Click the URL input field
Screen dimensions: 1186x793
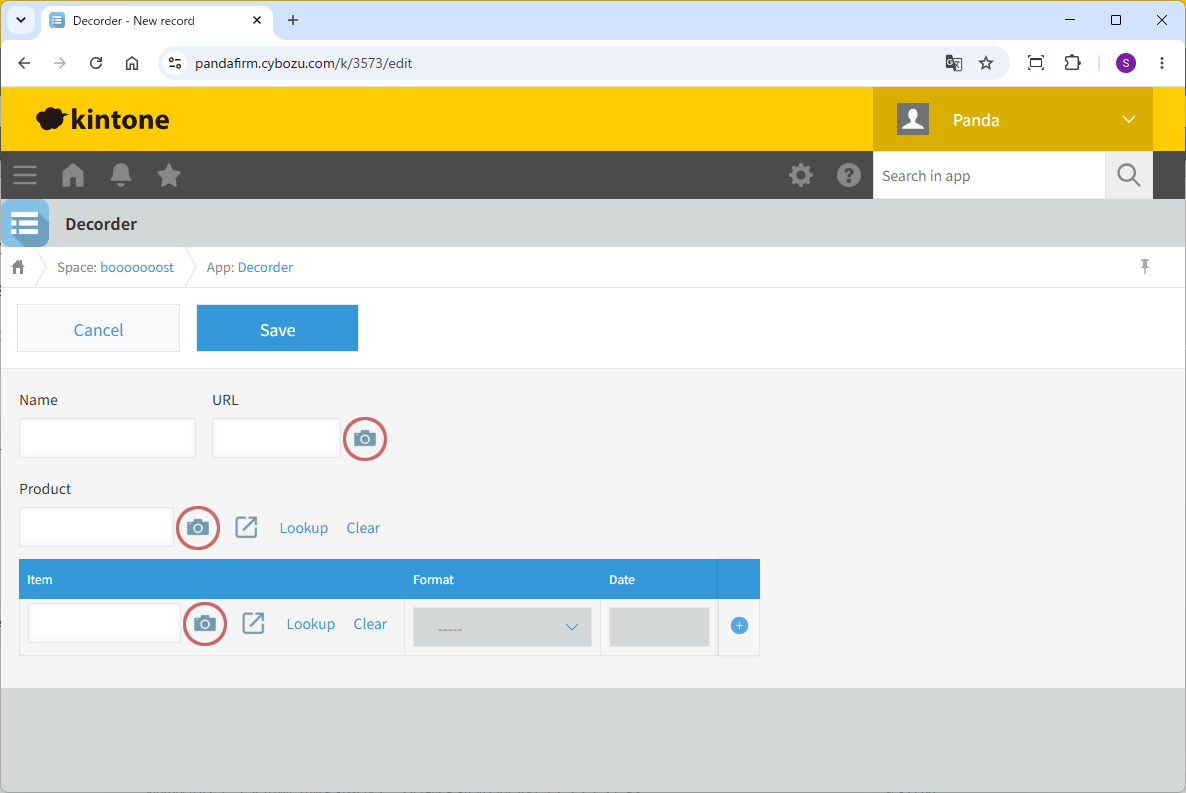pos(276,438)
